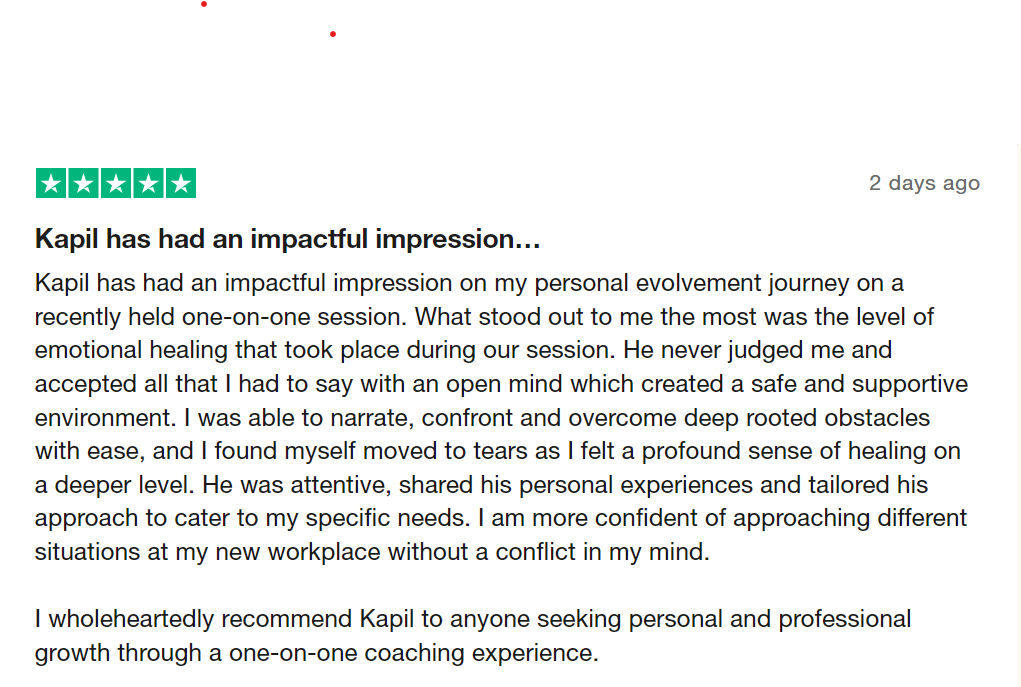Click the second green rating star

[x=83, y=183]
